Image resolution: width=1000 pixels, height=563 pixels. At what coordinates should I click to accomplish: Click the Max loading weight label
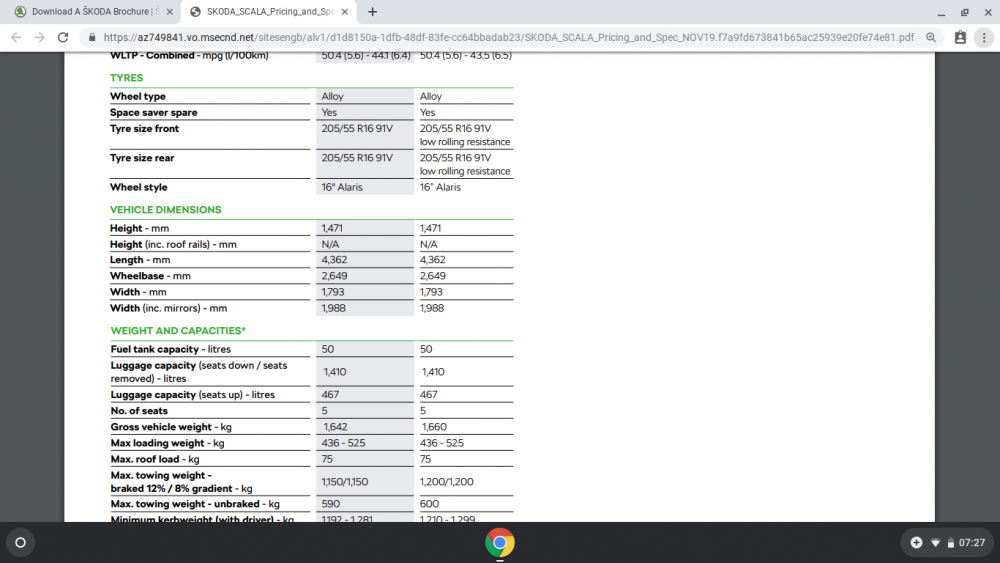167,443
